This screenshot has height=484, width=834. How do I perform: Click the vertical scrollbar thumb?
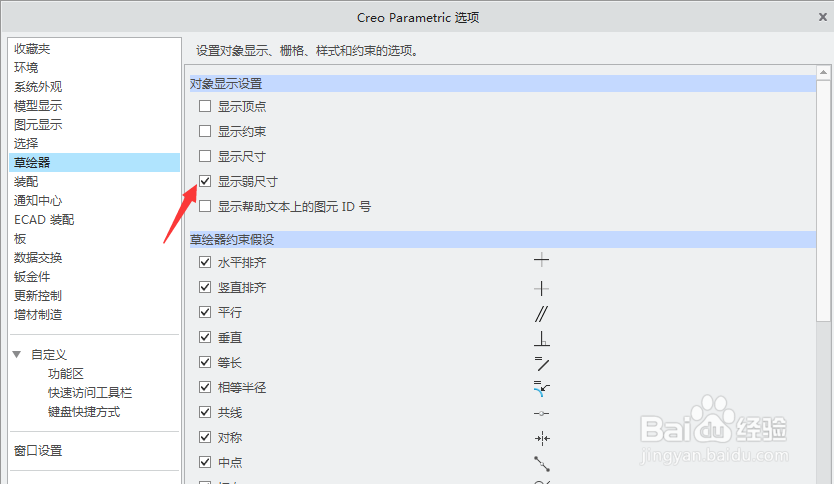click(823, 201)
